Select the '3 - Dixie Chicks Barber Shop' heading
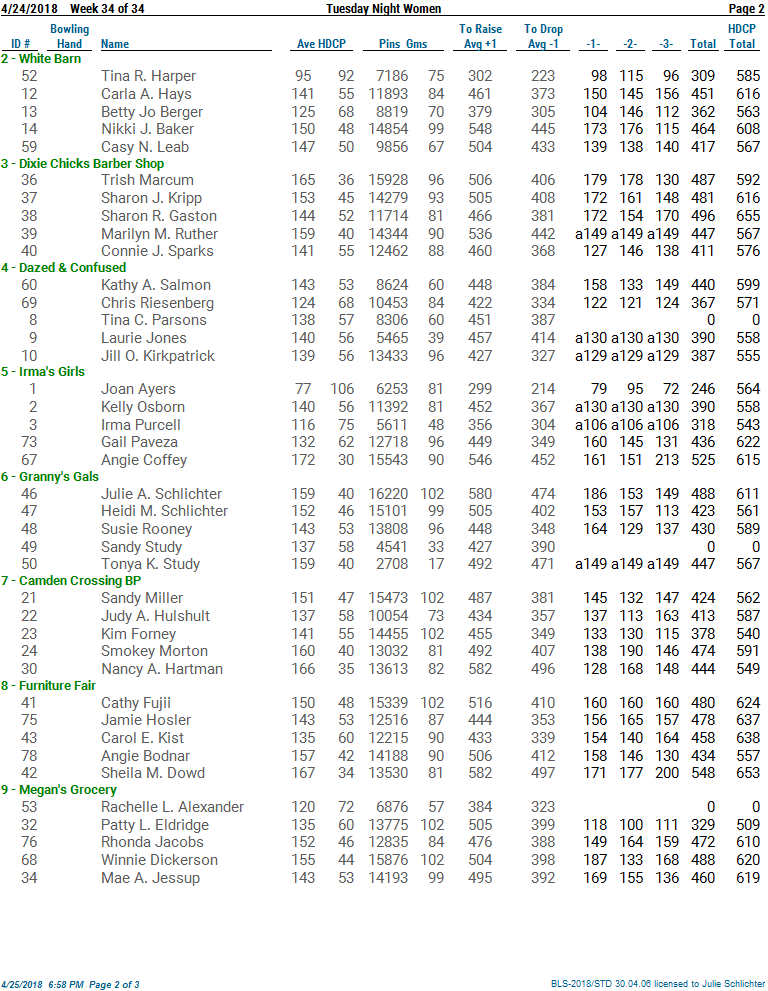This screenshot has width=768, height=991. (83, 164)
